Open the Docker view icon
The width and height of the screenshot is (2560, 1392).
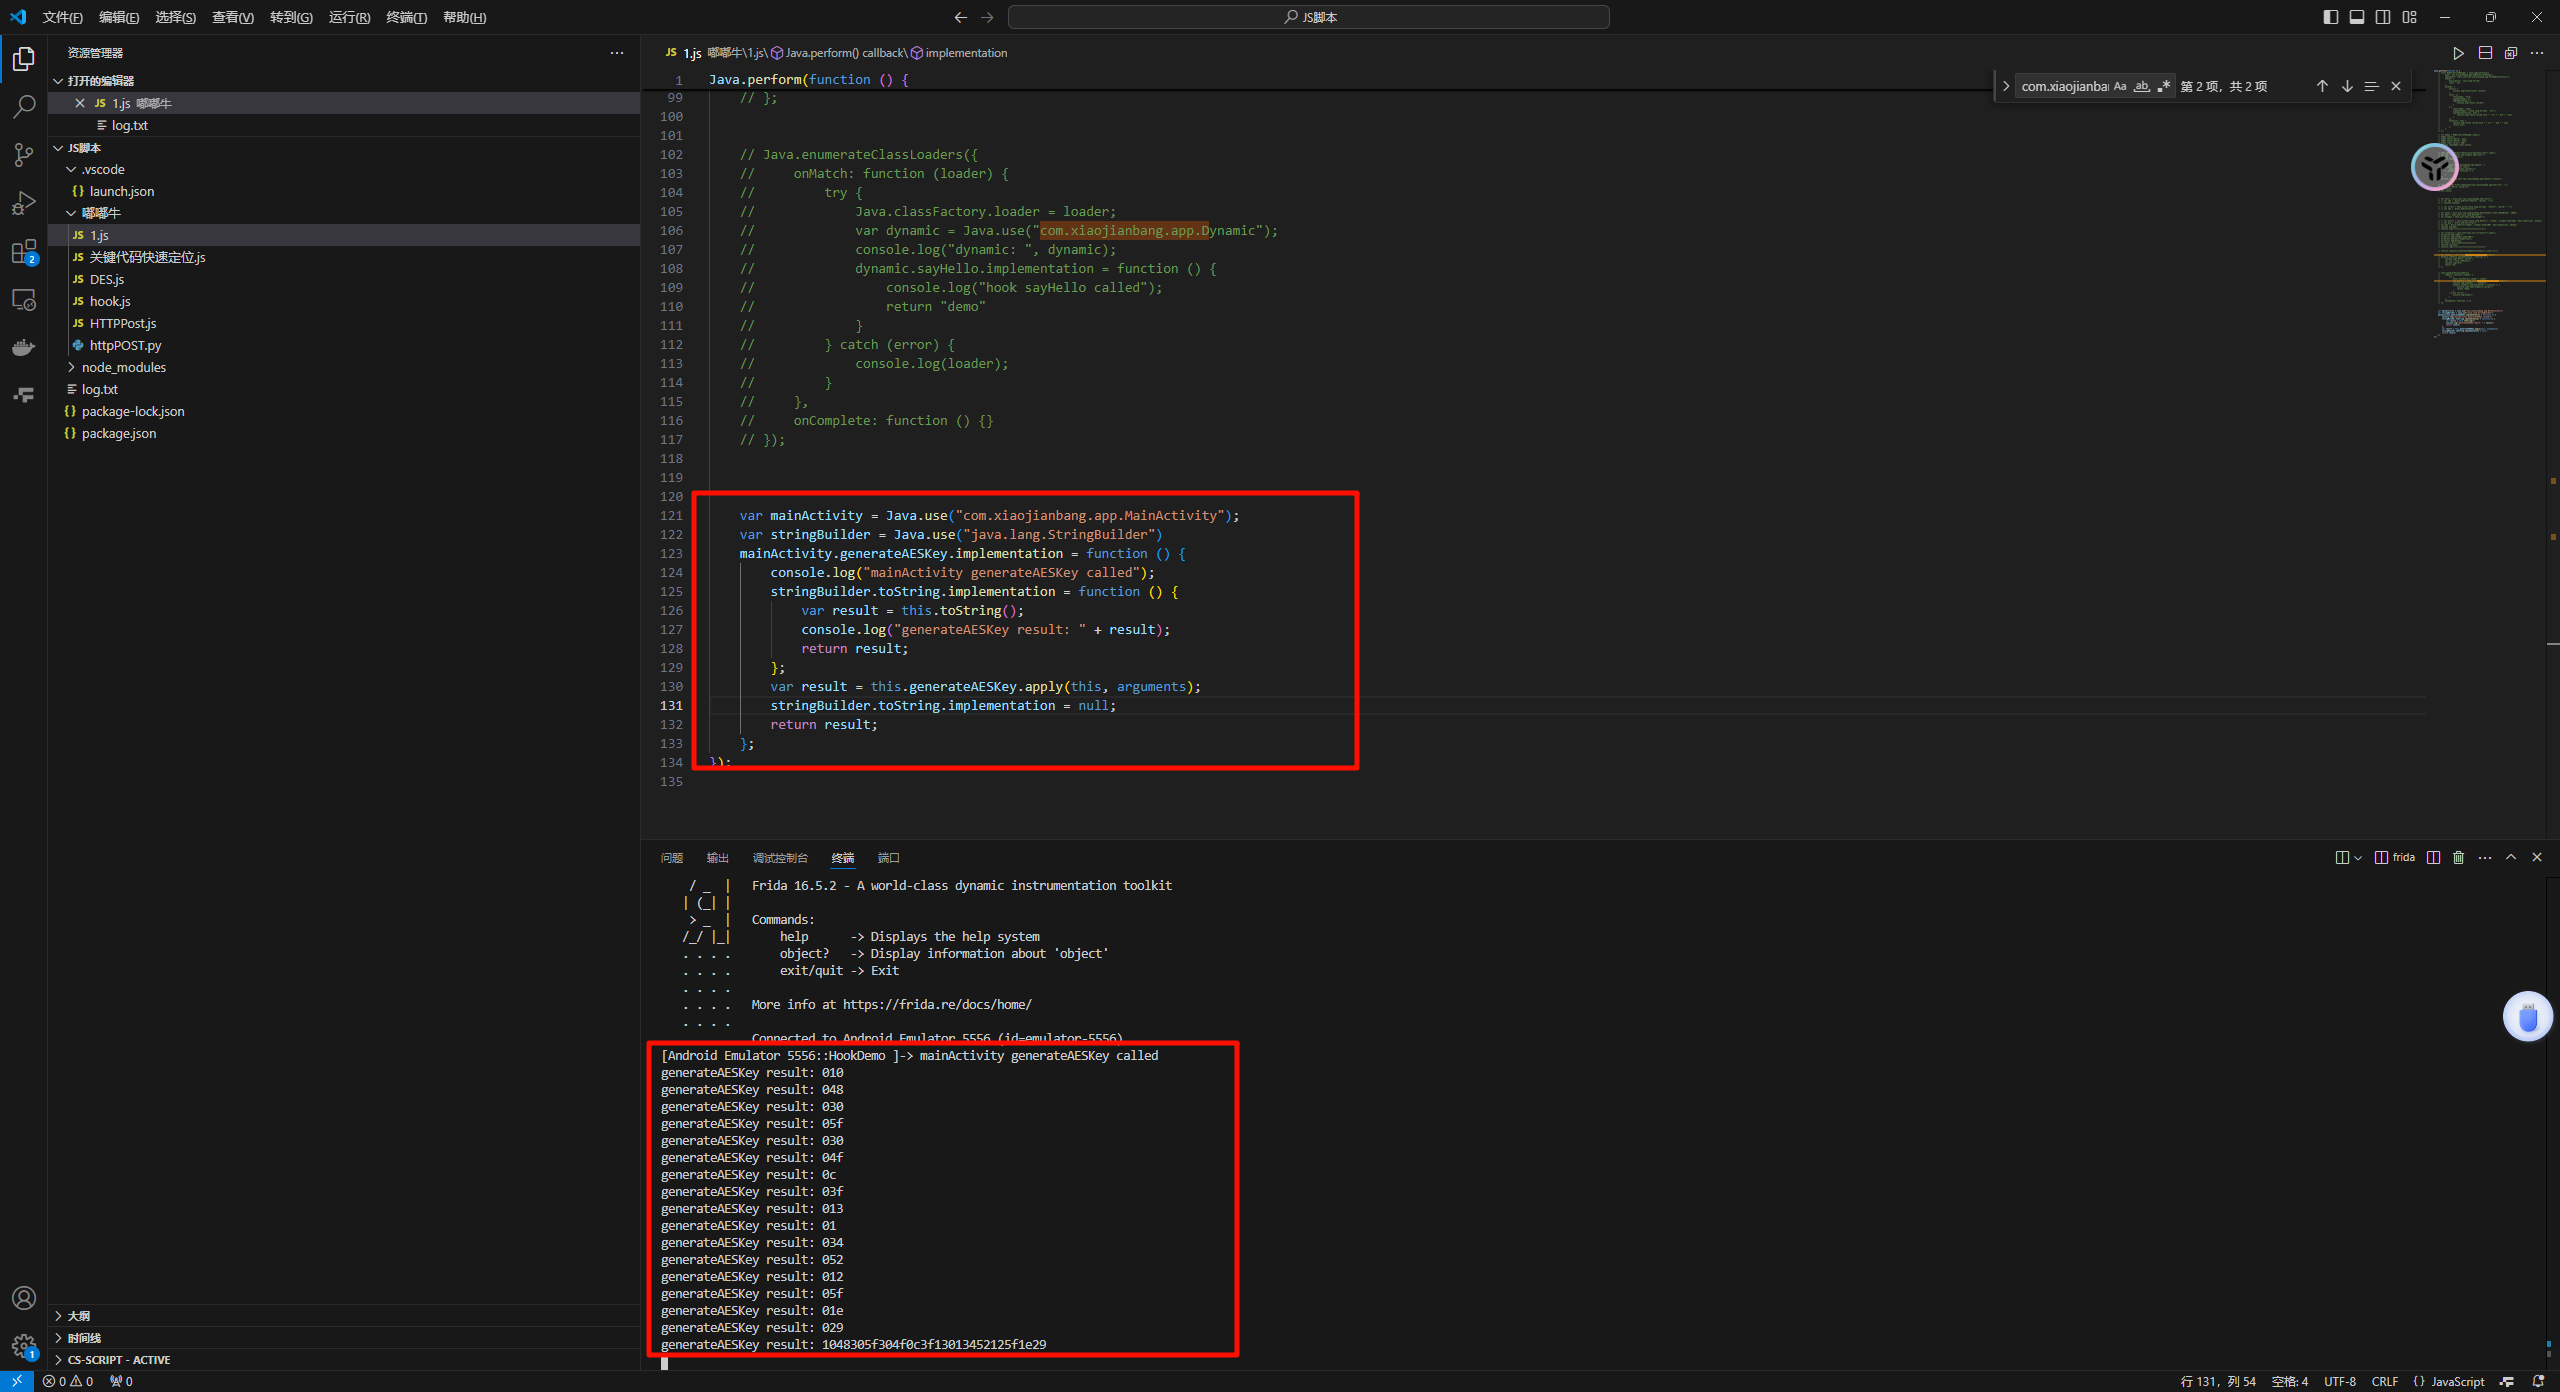24,348
